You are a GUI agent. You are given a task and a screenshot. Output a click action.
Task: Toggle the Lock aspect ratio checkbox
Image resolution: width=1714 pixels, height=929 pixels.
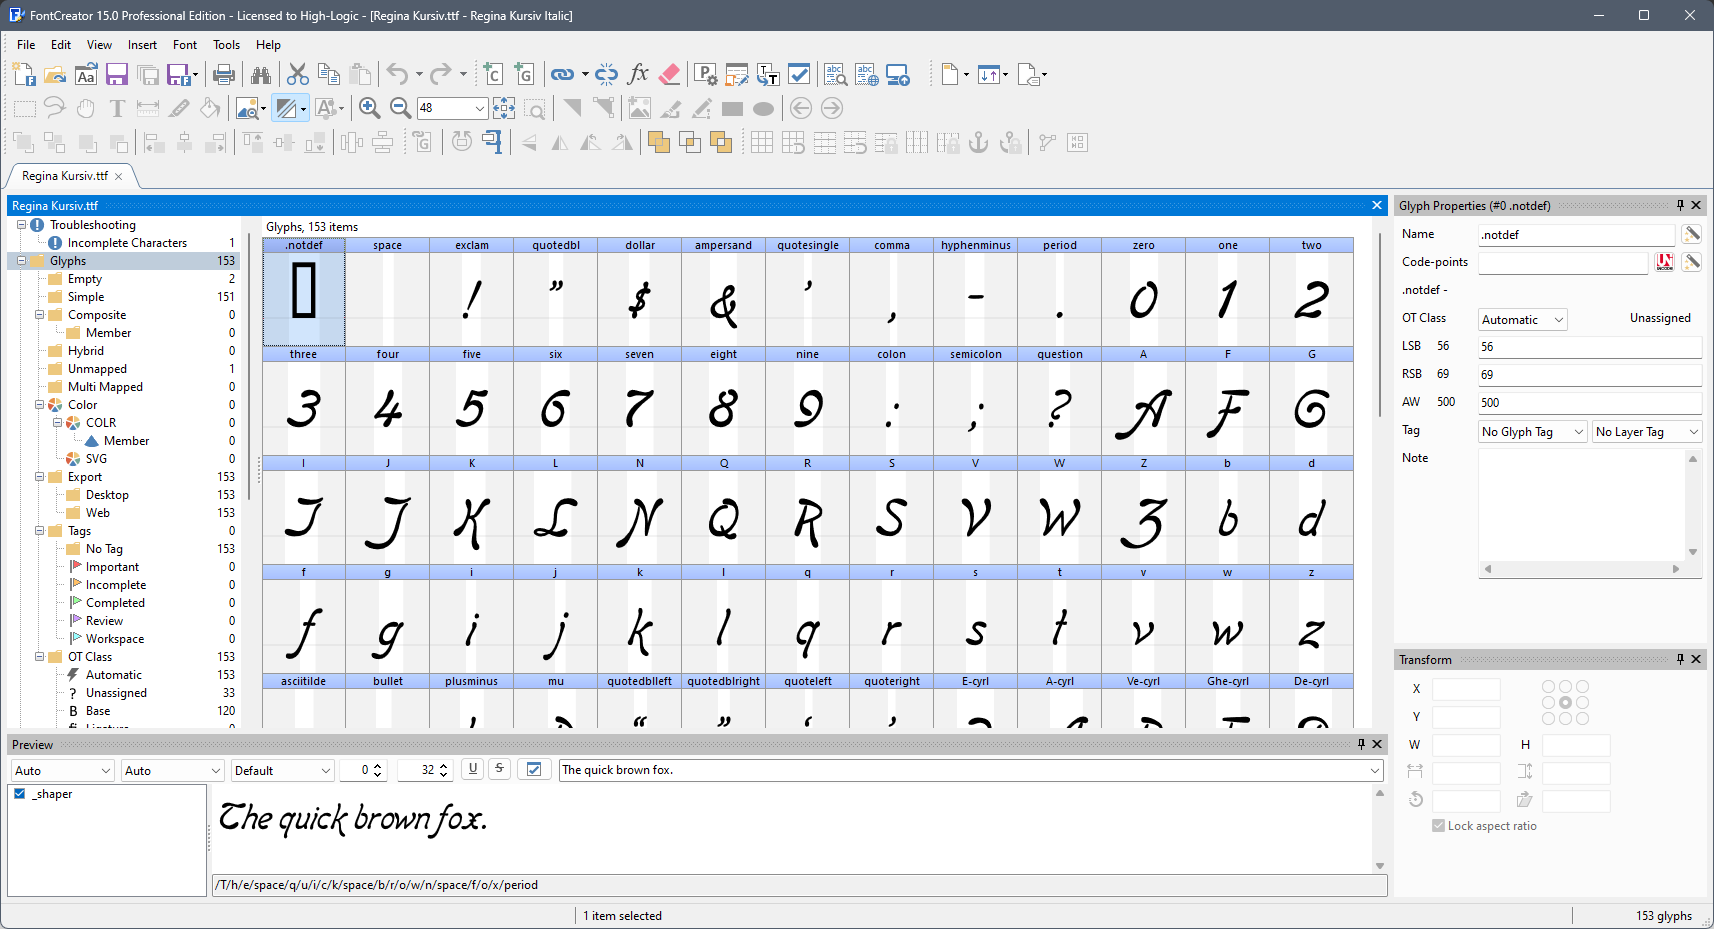click(x=1438, y=825)
